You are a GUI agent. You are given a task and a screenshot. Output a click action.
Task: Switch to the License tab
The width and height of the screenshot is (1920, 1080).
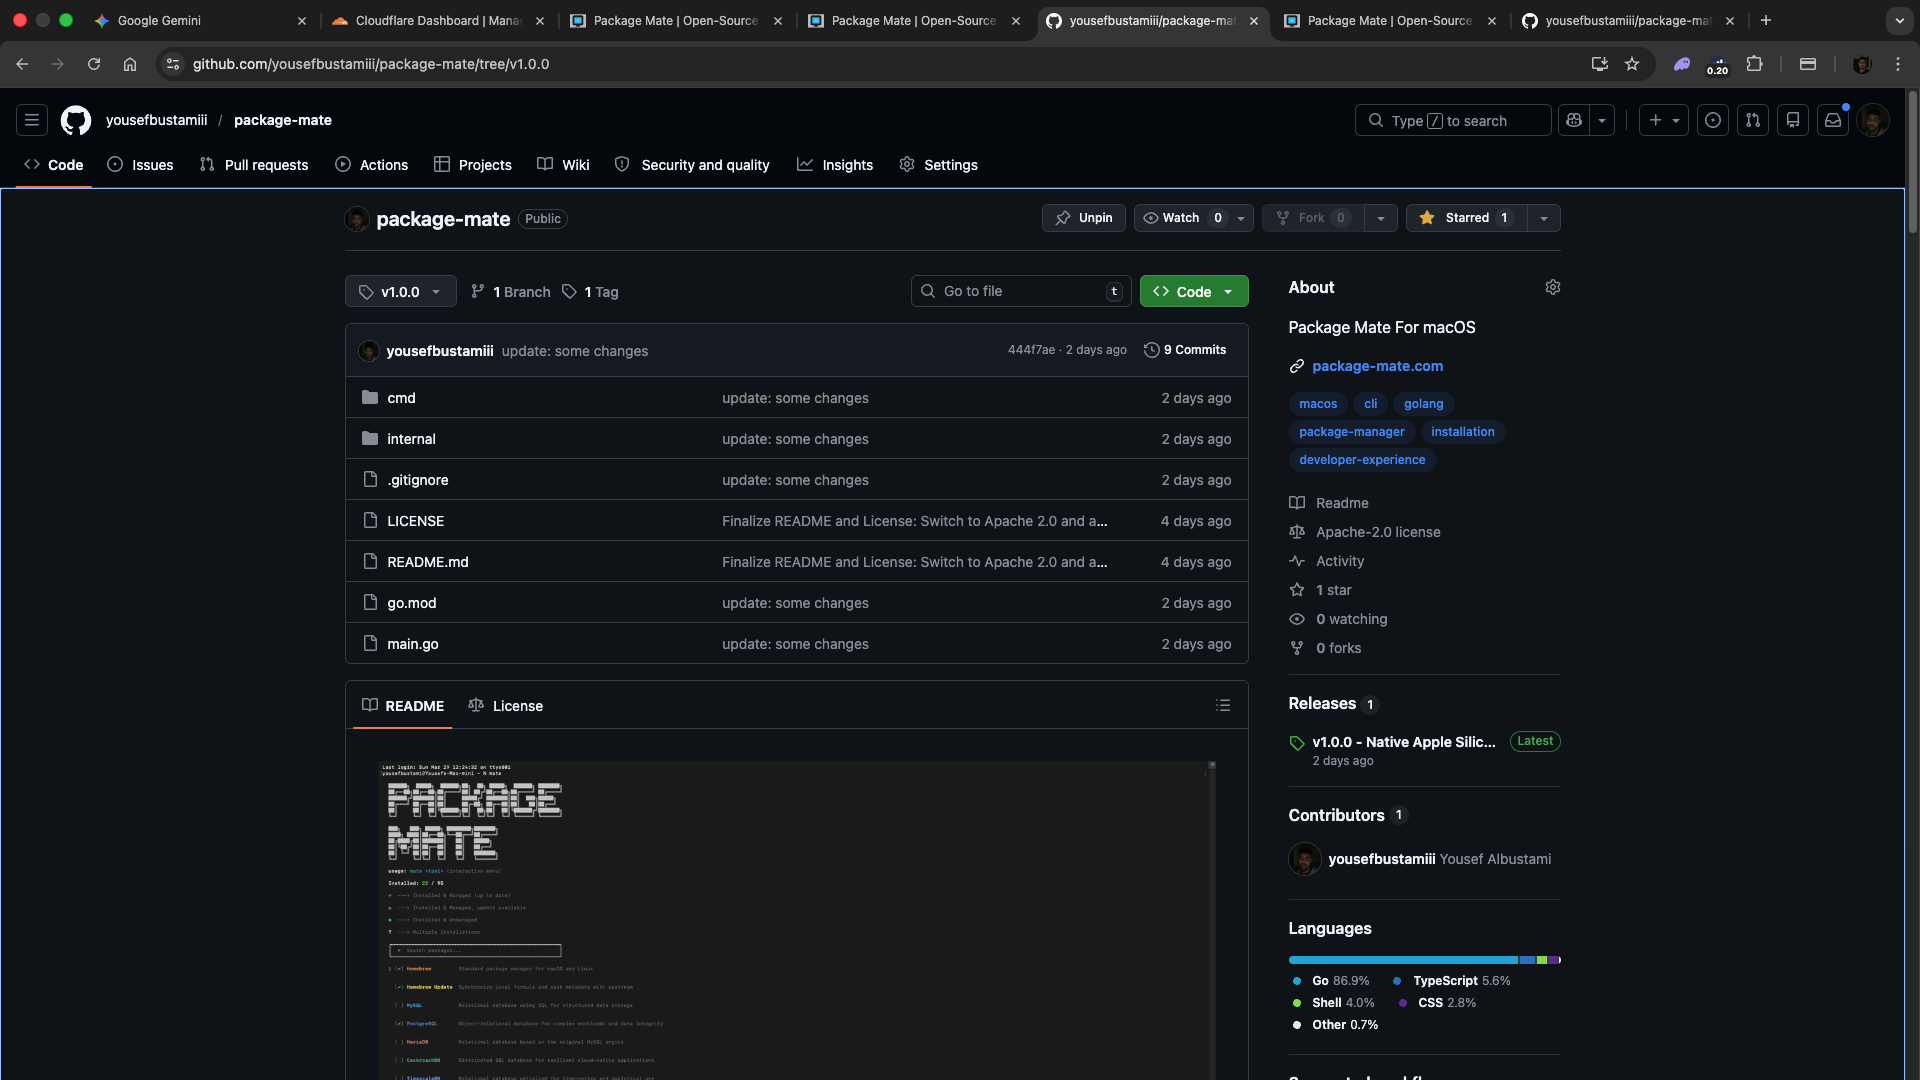[x=506, y=706]
